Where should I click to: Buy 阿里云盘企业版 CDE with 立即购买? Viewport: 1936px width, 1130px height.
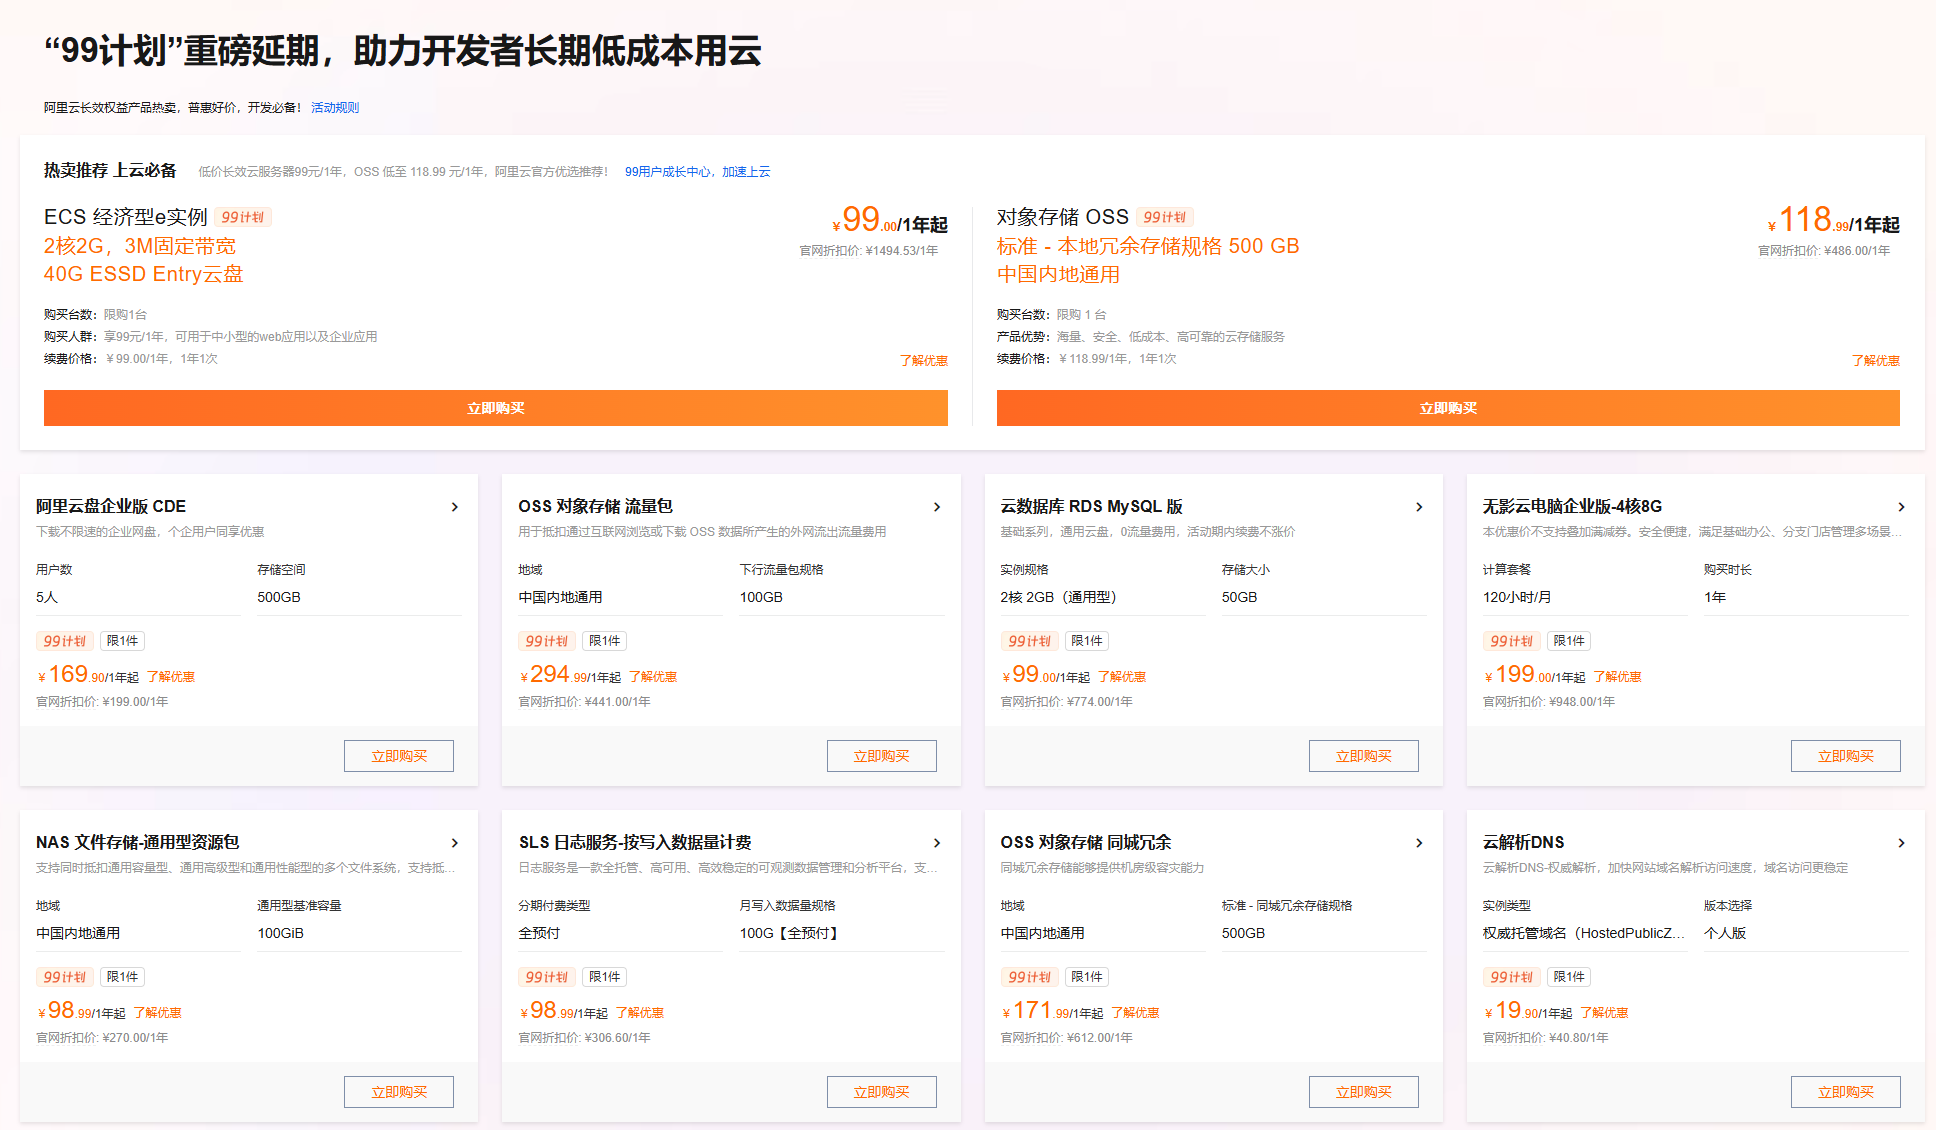click(x=399, y=756)
